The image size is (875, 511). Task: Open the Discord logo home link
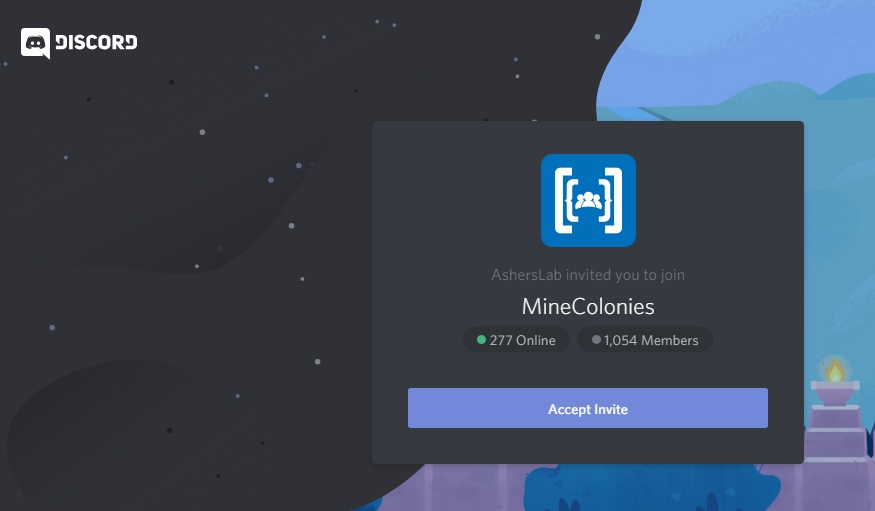coord(79,43)
